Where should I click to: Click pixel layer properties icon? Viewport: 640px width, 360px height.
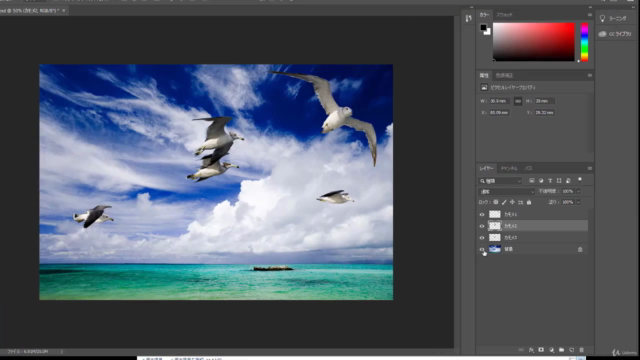click(484, 87)
